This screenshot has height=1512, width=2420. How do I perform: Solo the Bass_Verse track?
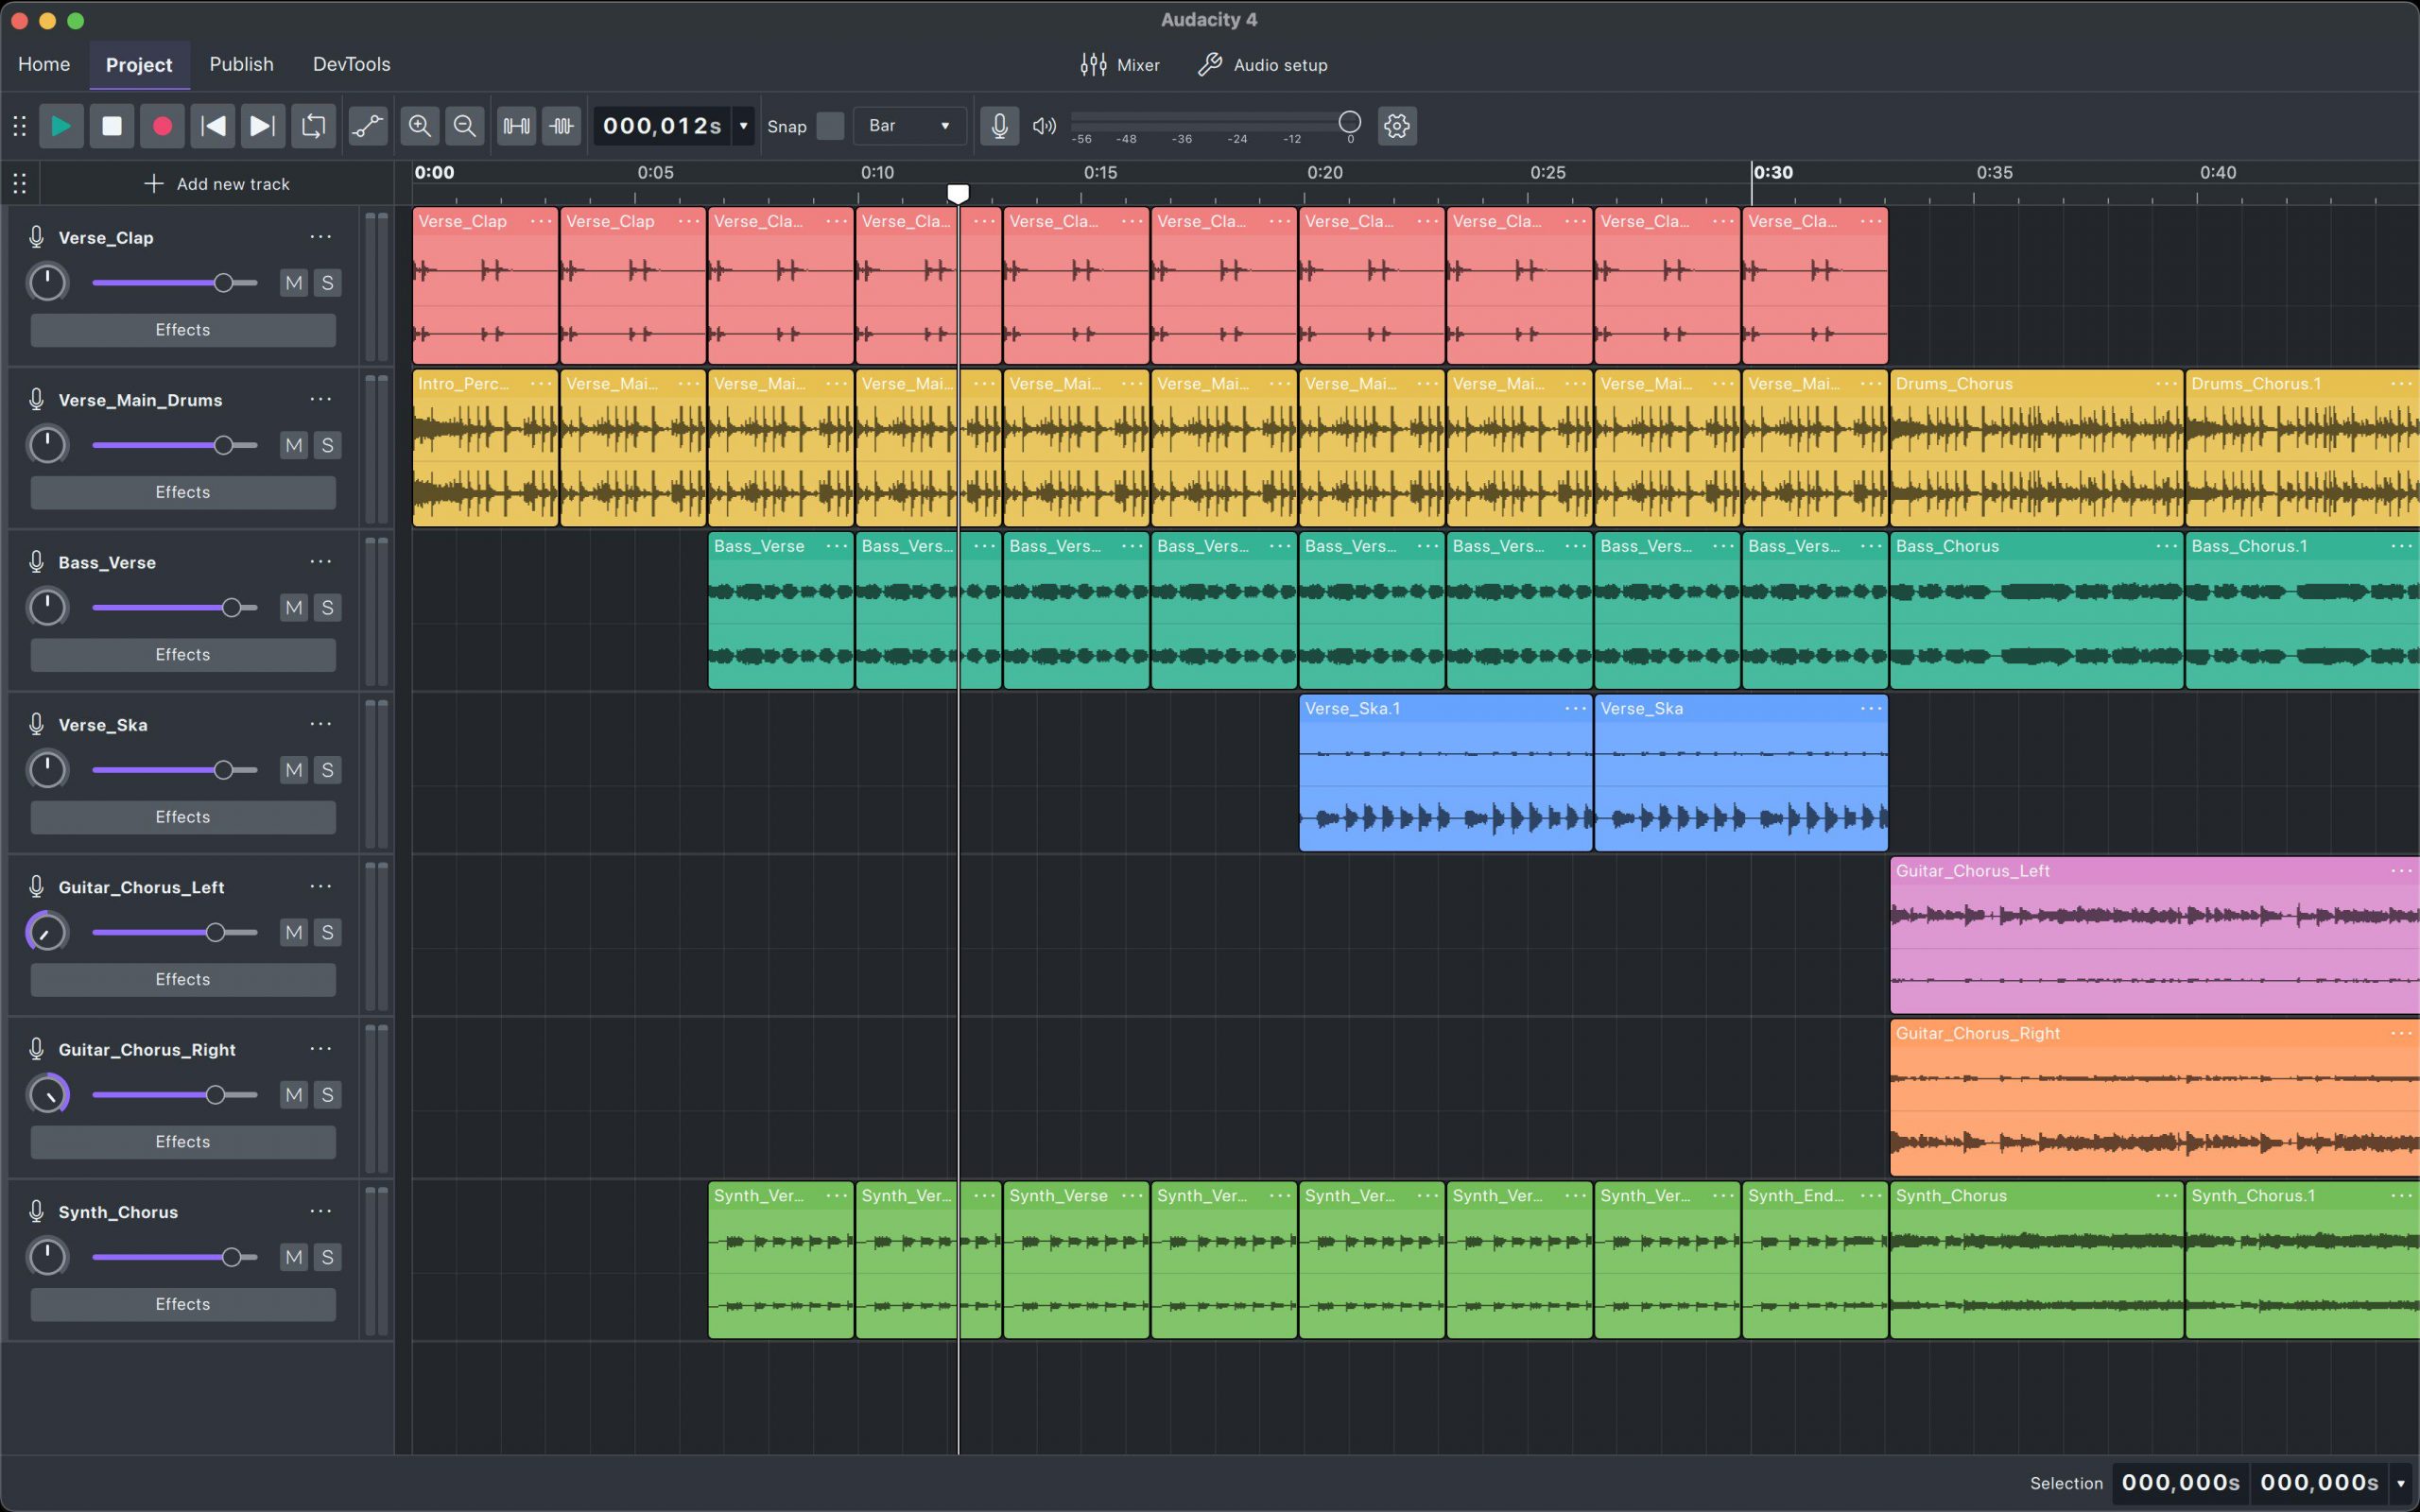(326, 607)
